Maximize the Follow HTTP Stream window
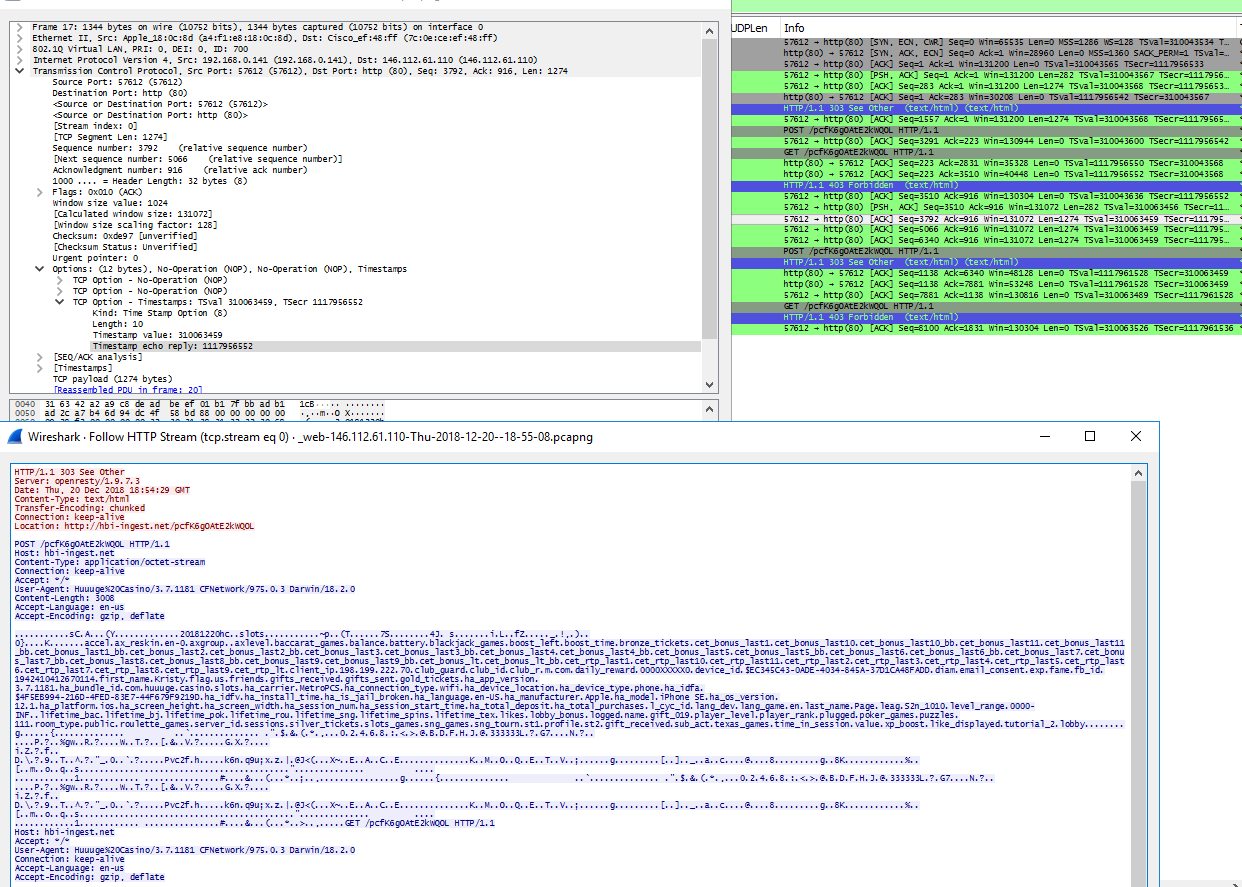The width and height of the screenshot is (1242, 887). (1089, 437)
